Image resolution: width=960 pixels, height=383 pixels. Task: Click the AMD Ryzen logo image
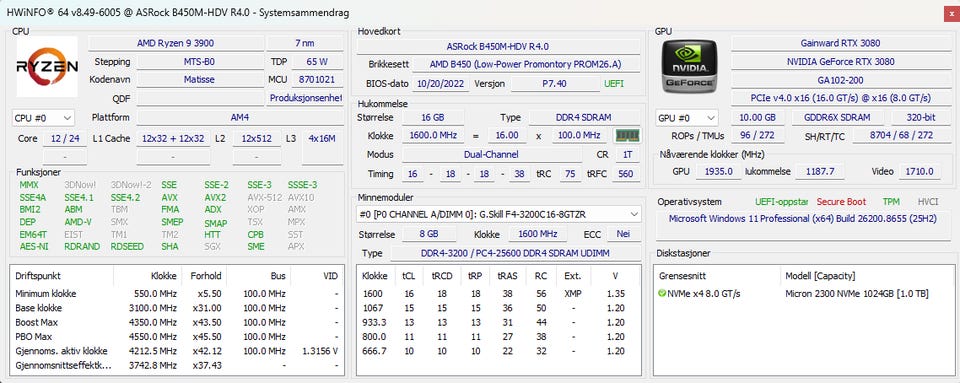[x=47, y=66]
